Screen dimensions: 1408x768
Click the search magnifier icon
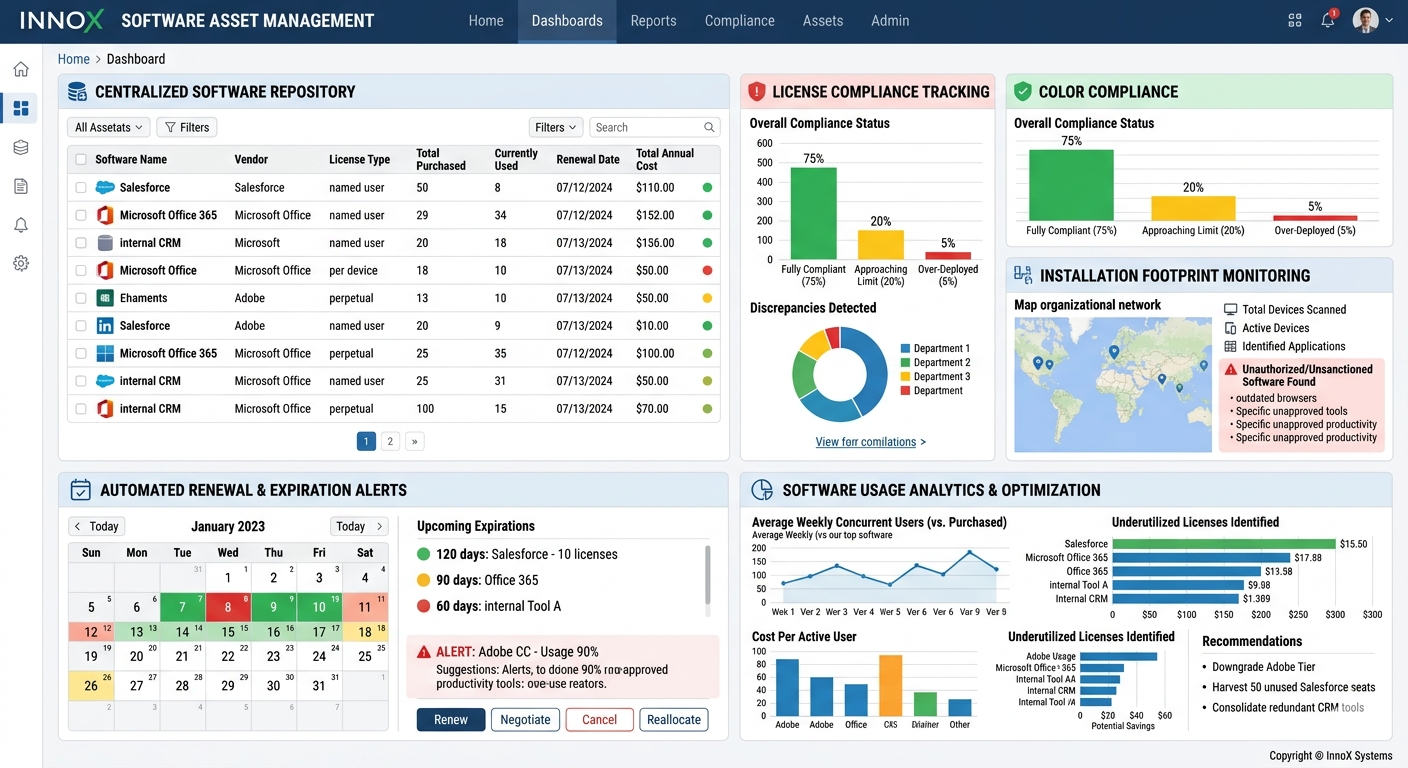[x=709, y=127]
